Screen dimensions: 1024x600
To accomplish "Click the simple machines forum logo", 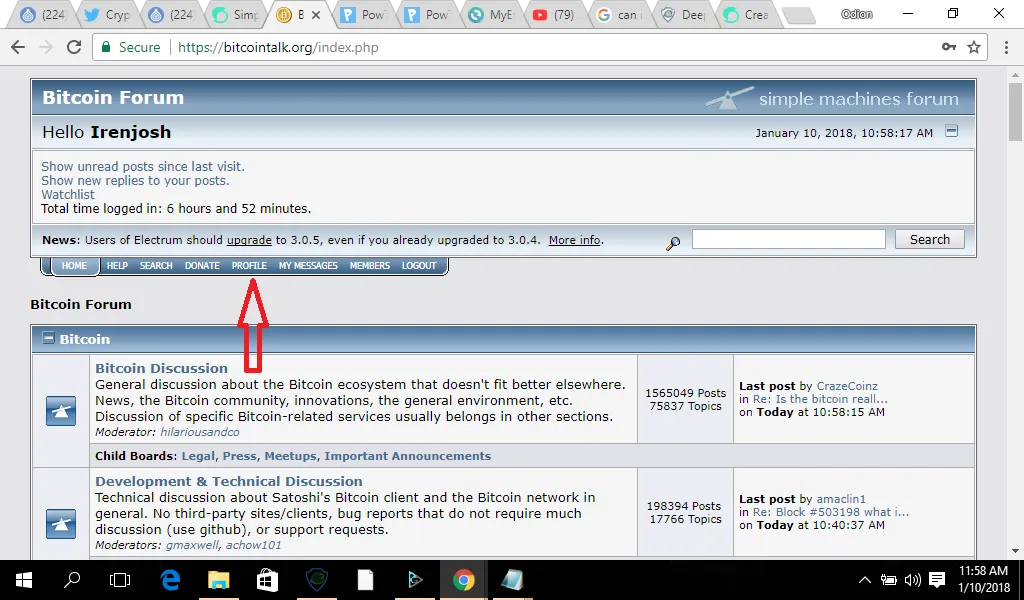I will pyautogui.click(x=833, y=98).
